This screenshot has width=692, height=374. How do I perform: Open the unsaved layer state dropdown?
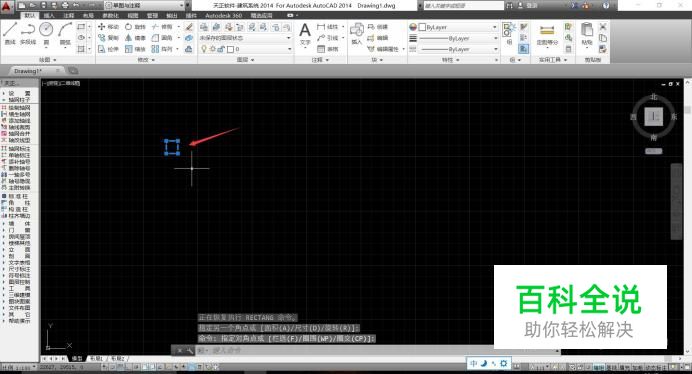click(x=245, y=38)
